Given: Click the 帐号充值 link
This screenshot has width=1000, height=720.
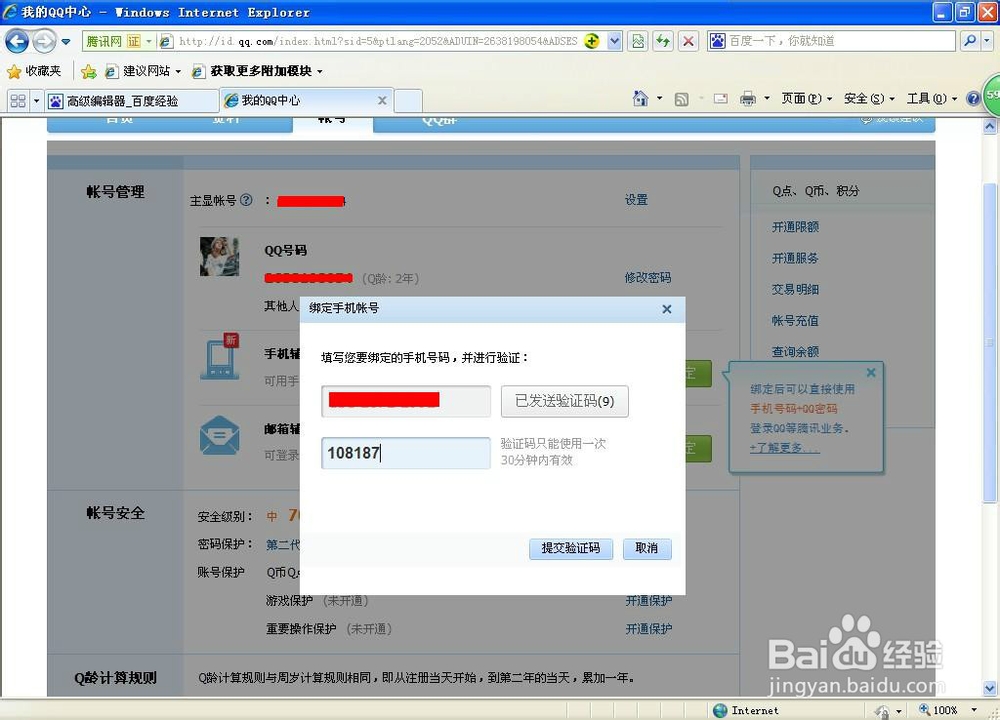Looking at the screenshot, I should [x=795, y=320].
